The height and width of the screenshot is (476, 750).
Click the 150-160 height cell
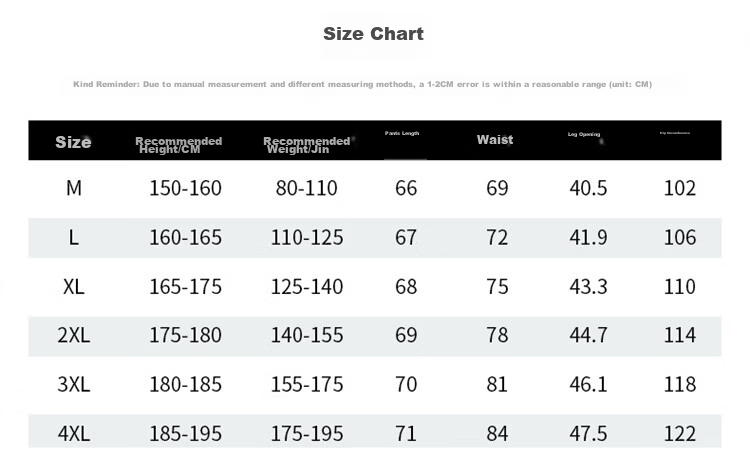coord(186,188)
